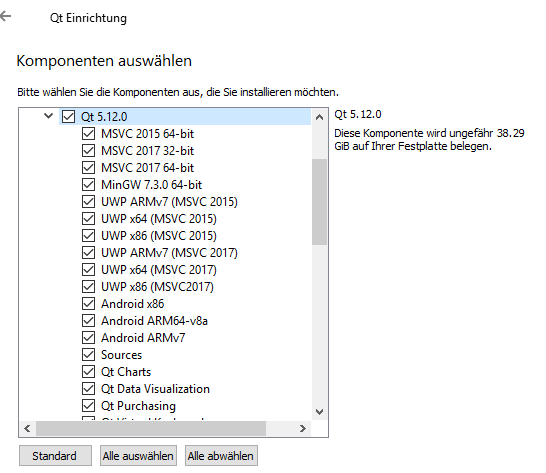Deselect Android ARM64-v8a component
The width and height of the screenshot is (546, 473).
click(x=88, y=320)
